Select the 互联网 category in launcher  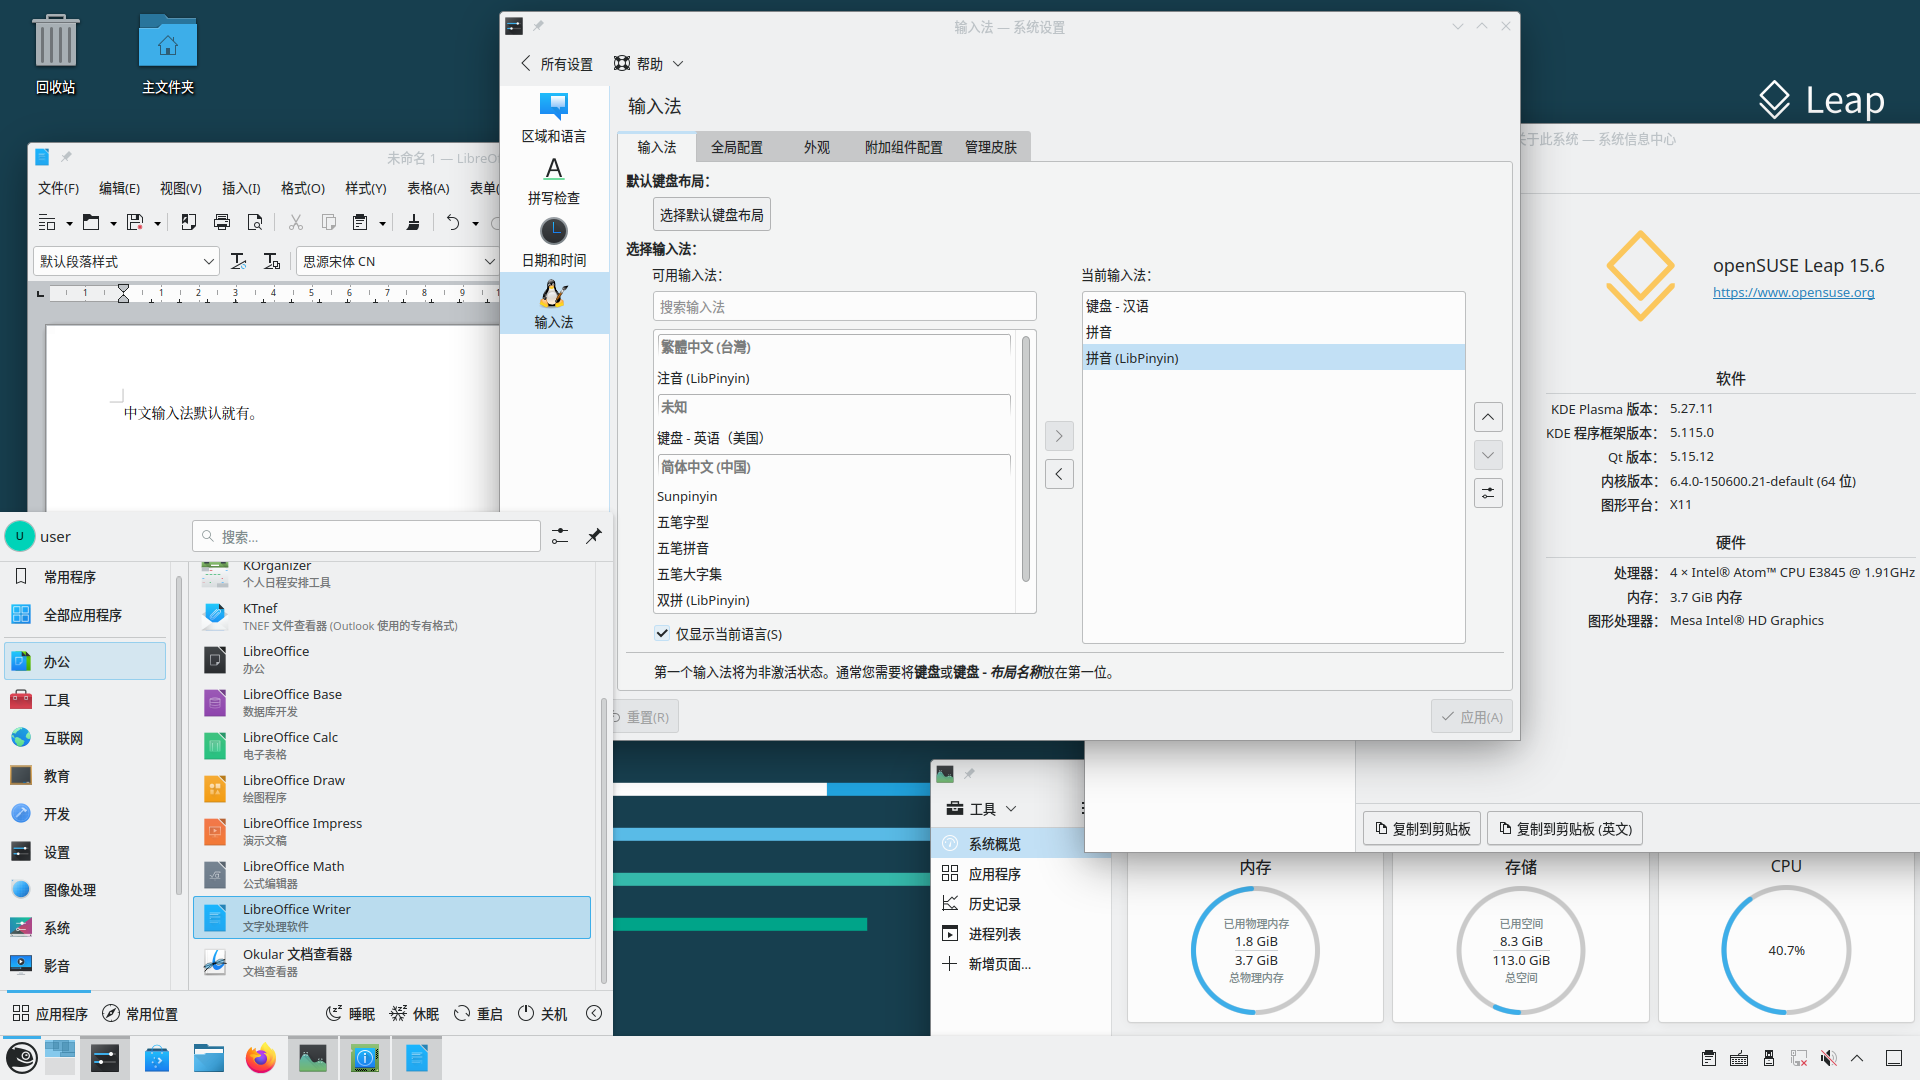[x=85, y=738]
